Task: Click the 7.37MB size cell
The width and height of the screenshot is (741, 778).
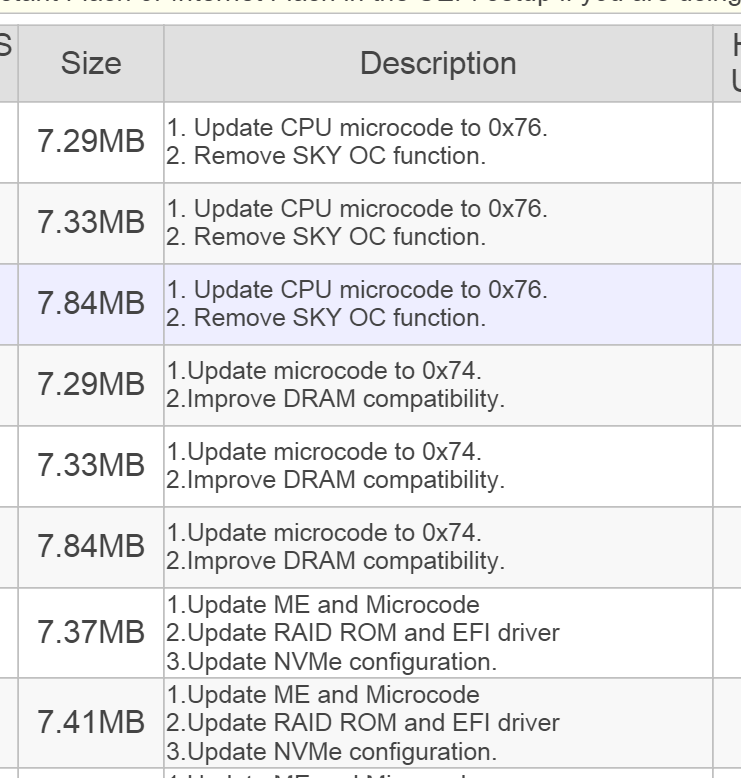Action: (91, 632)
